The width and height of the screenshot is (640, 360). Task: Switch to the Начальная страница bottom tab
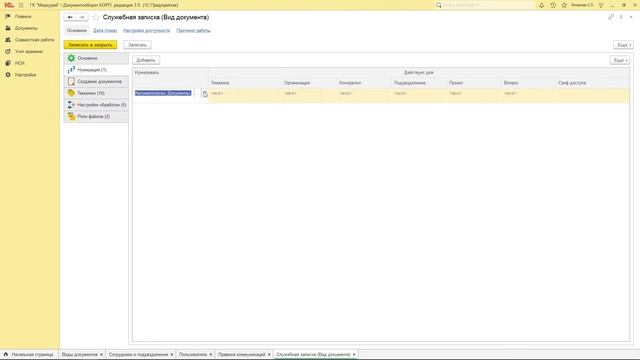(x=29, y=354)
